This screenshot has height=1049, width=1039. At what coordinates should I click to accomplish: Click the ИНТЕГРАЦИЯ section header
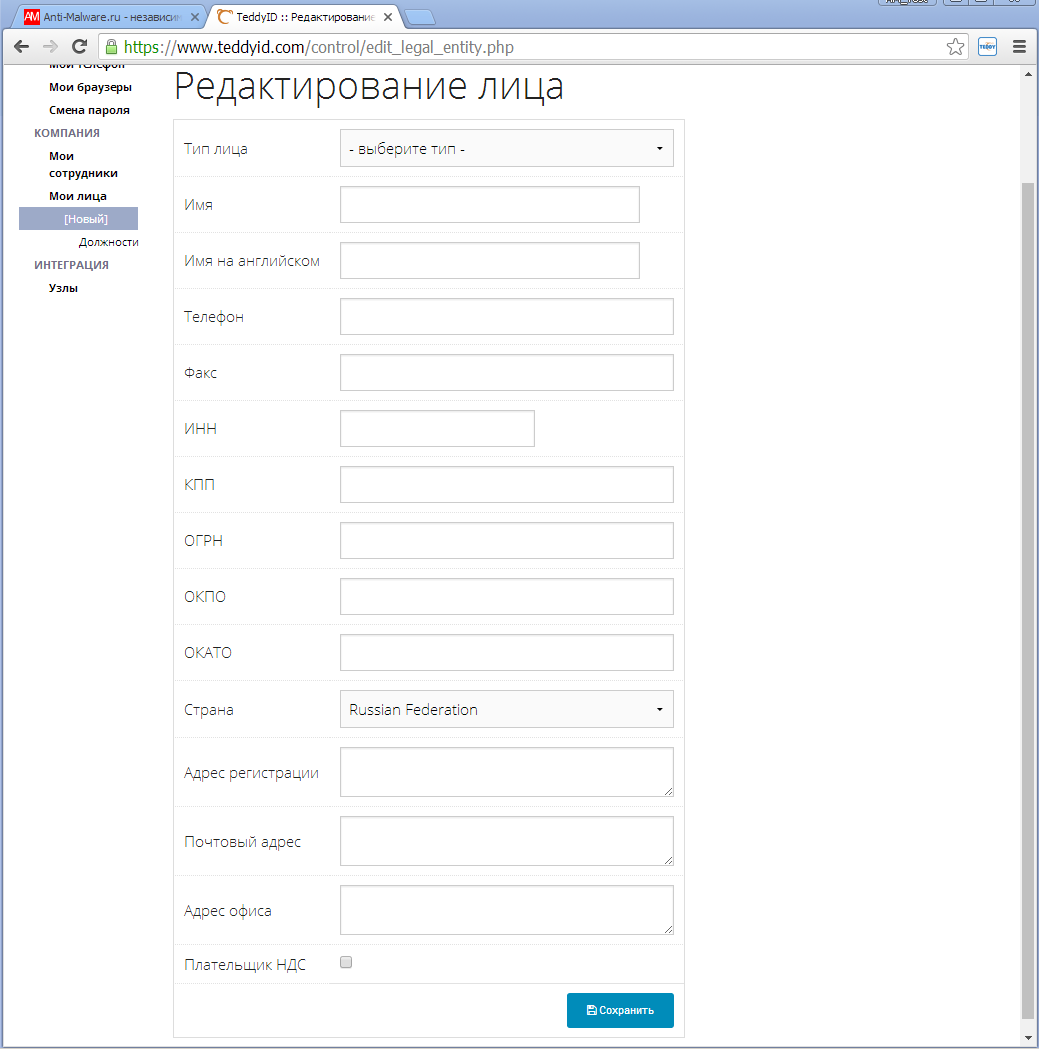[72, 265]
